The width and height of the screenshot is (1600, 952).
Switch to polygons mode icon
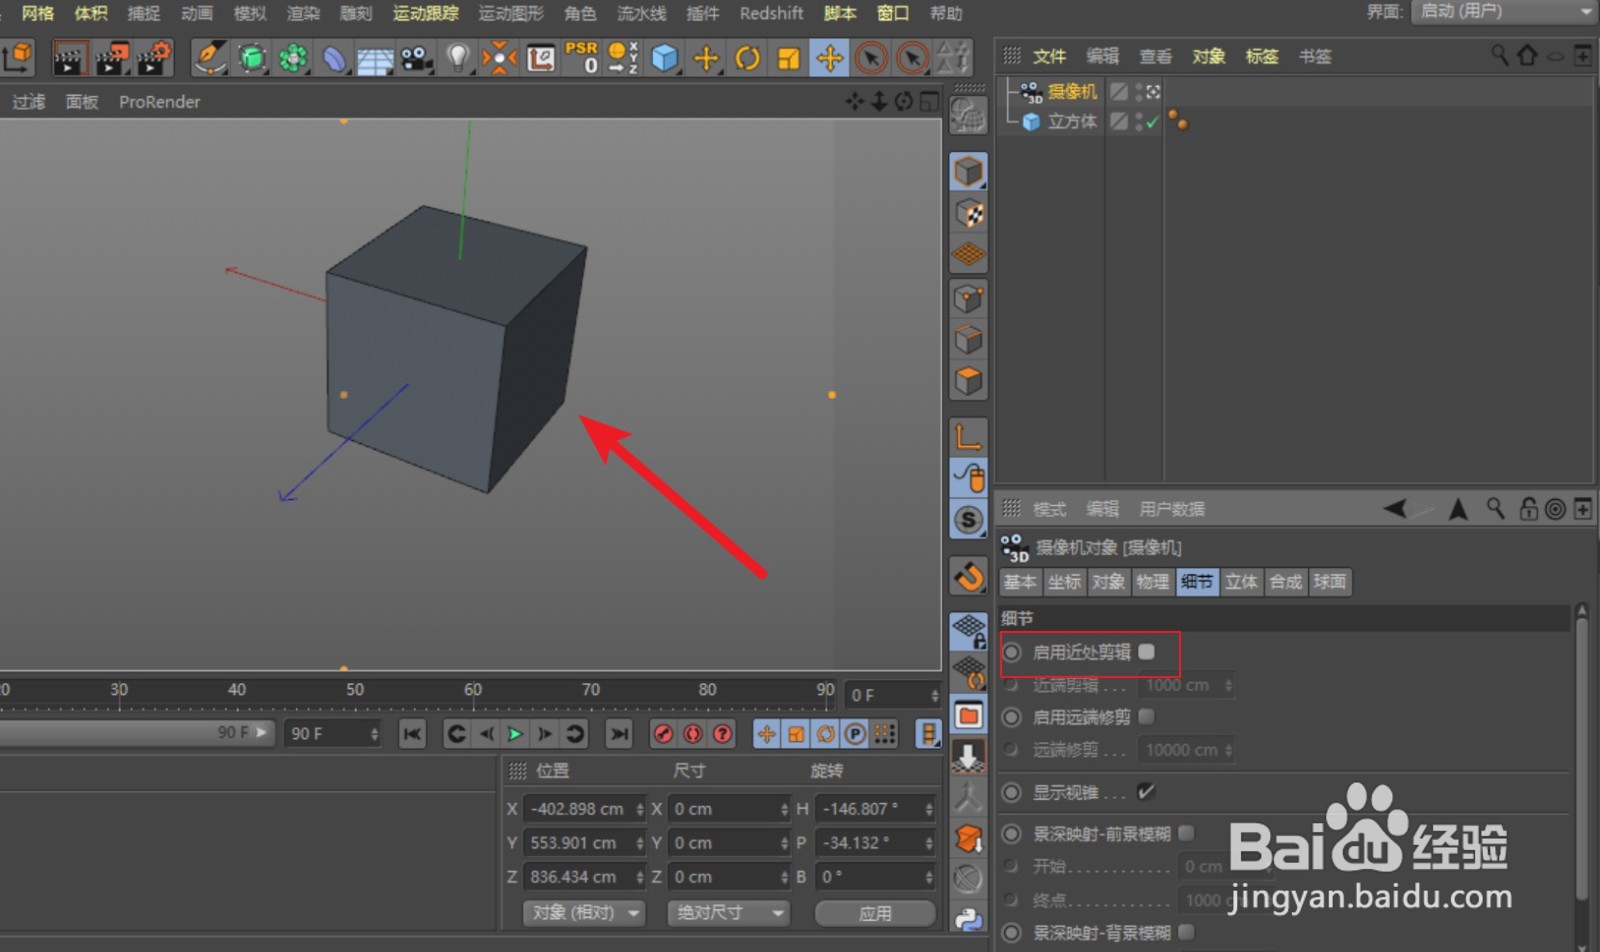968,381
